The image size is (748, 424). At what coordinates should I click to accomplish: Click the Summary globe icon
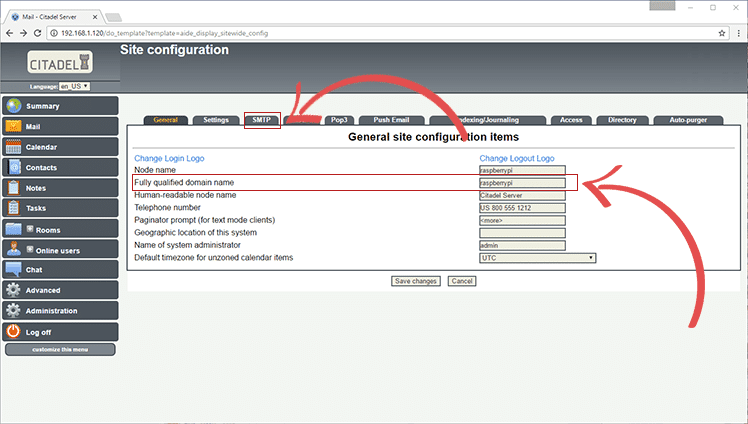[x=14, y=106]
